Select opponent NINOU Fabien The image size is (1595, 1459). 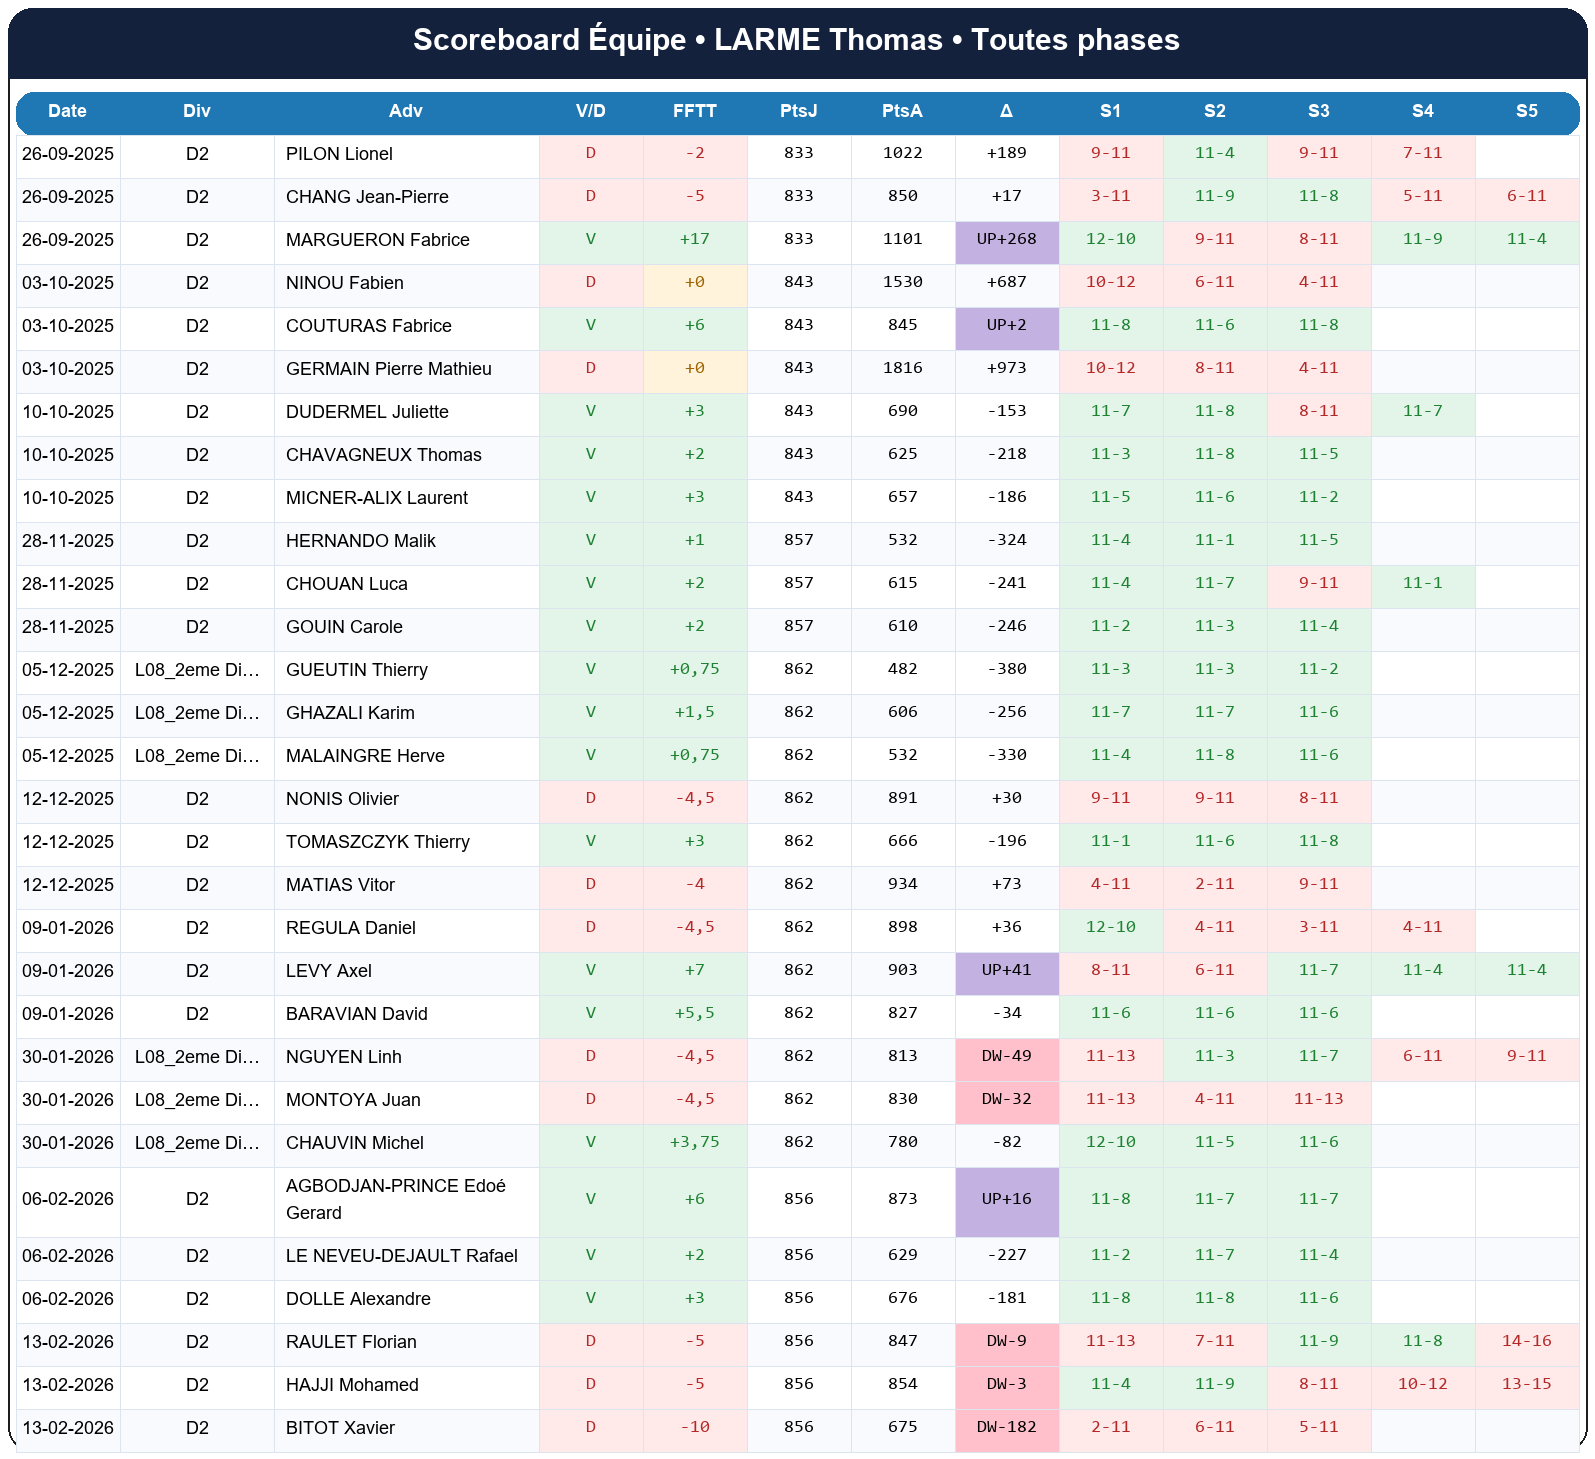(345, 283)
